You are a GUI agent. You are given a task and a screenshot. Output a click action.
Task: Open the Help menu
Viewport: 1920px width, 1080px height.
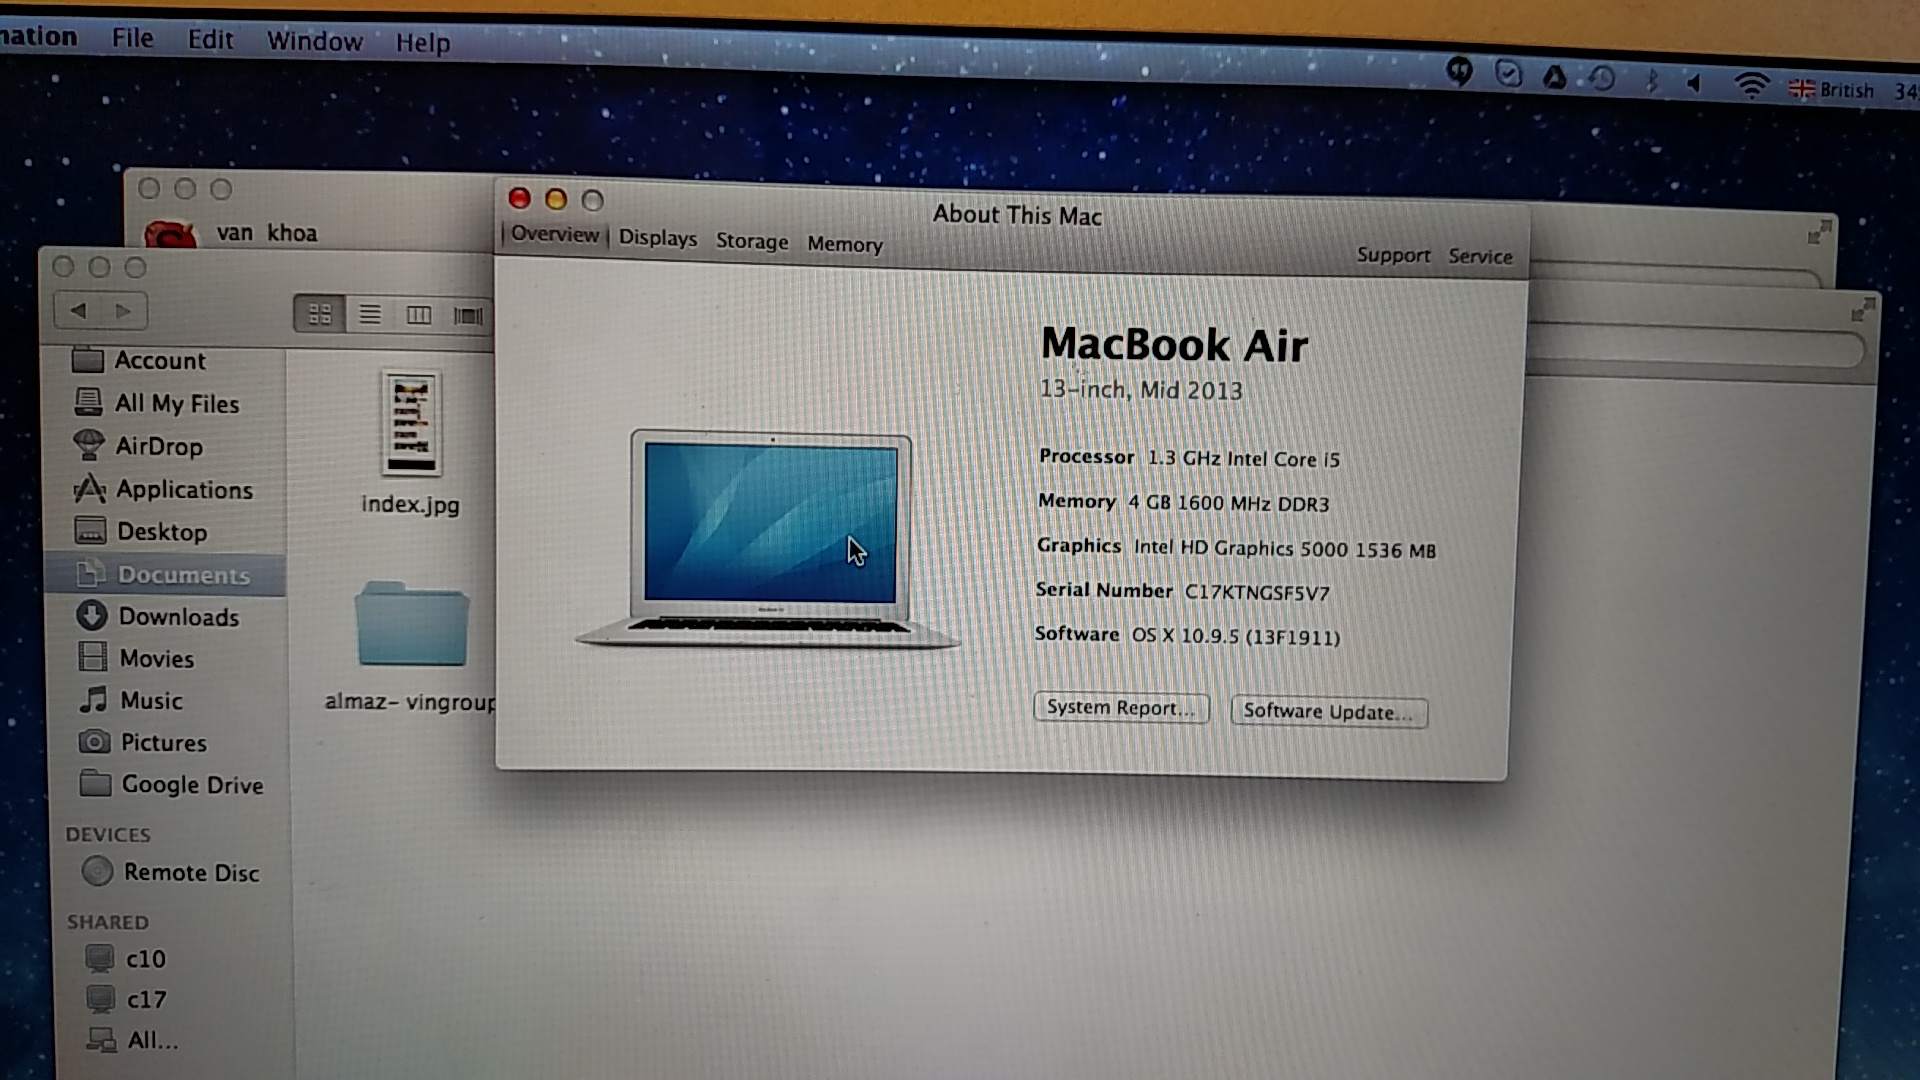(x=423, y=43)
